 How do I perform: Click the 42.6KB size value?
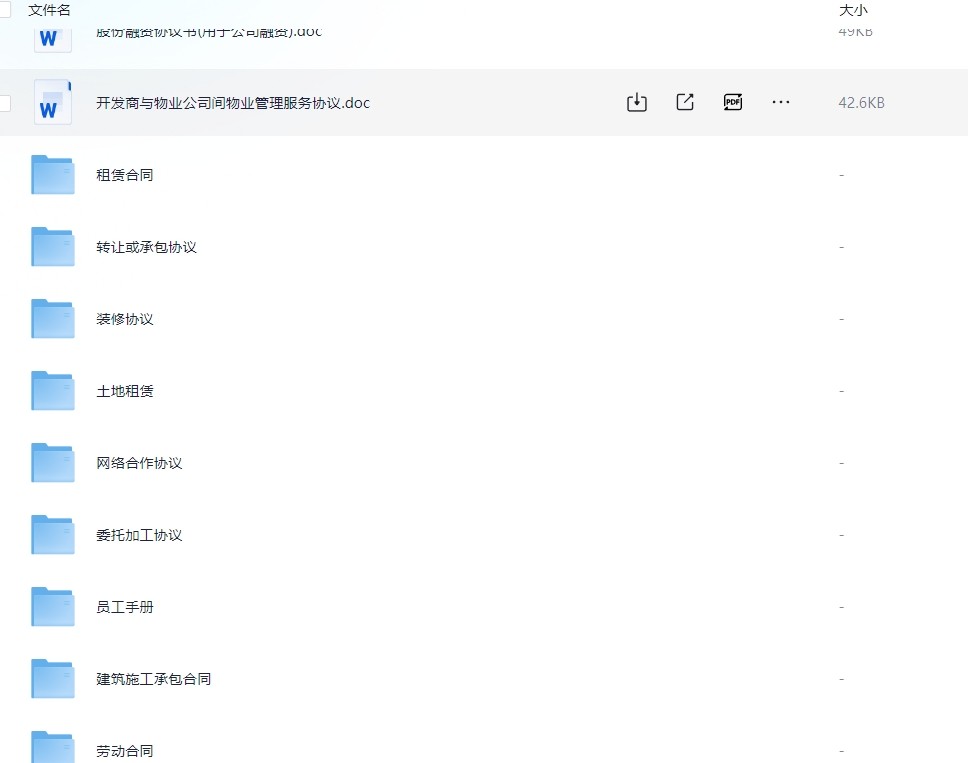pyautogui.click(x=861, y=103)
